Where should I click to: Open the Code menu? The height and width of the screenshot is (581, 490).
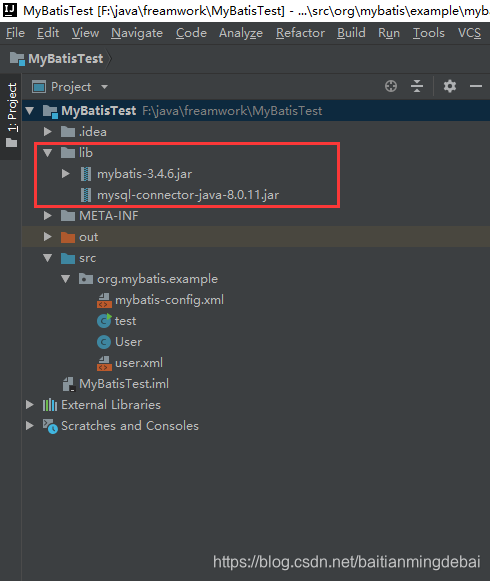(191, 33)
